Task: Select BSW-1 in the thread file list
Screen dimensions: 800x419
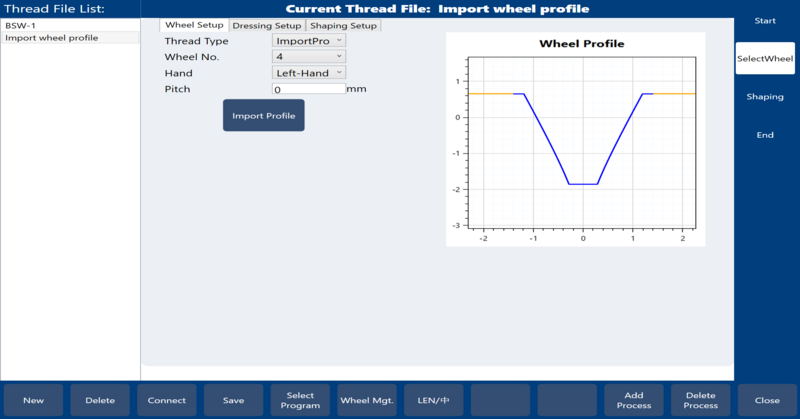Action: click(x=70, y=25)
